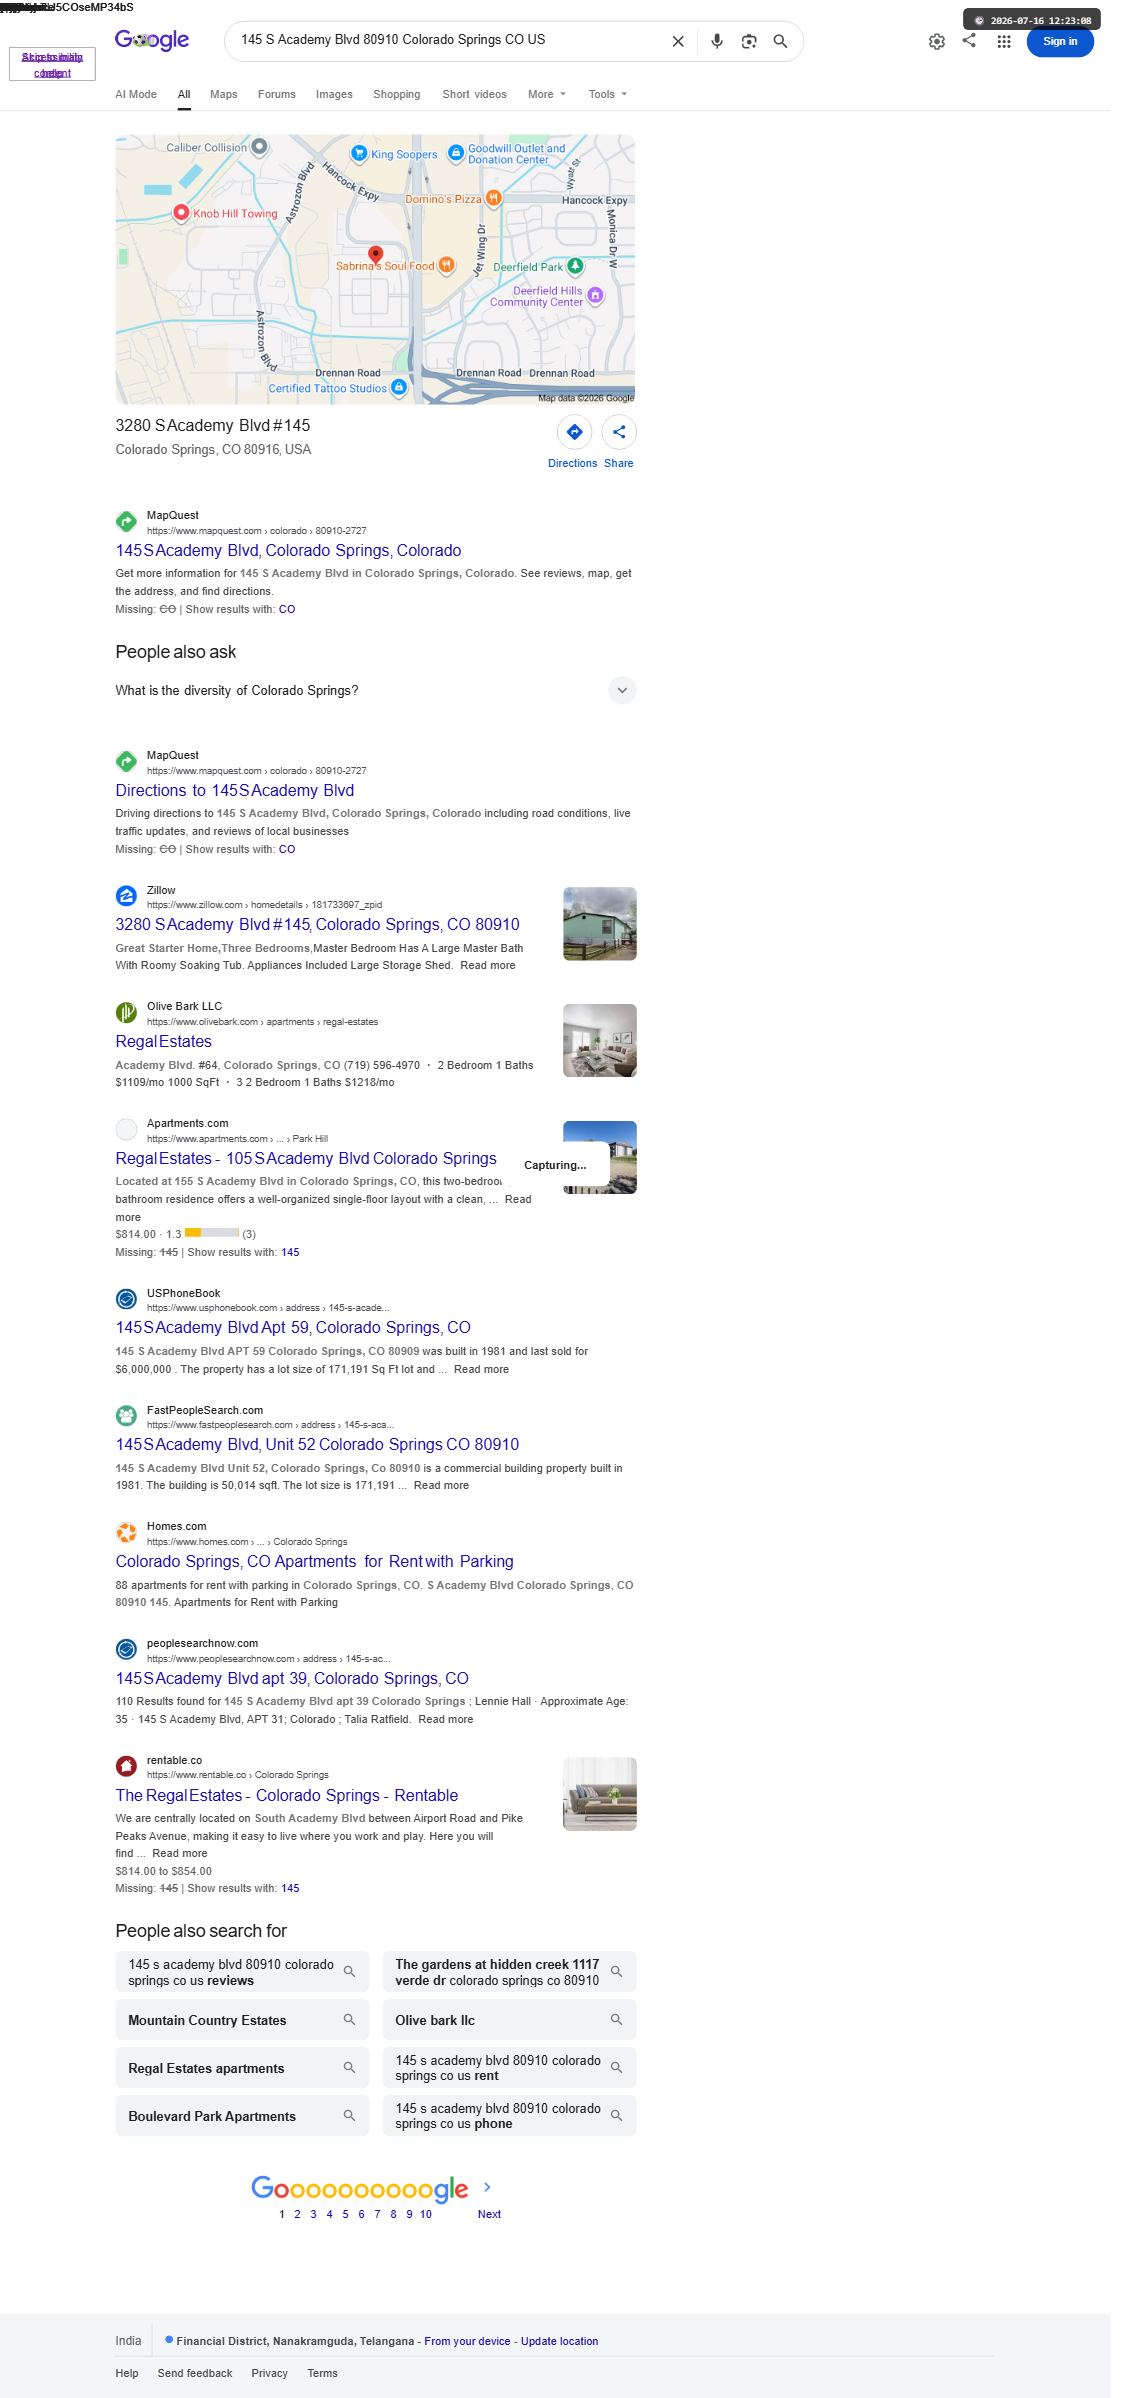Viewport: 1124px width, 2398px height.
Task: Switch to Forums tab
Action: coord(277,94)
